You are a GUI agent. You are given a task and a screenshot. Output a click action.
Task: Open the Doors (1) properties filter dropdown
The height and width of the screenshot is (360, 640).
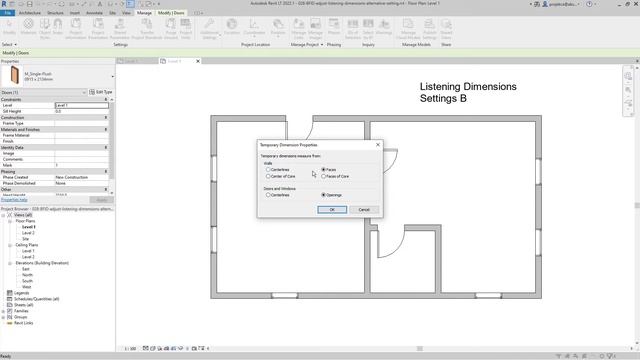pyautogui.click(x=84, y=93)
